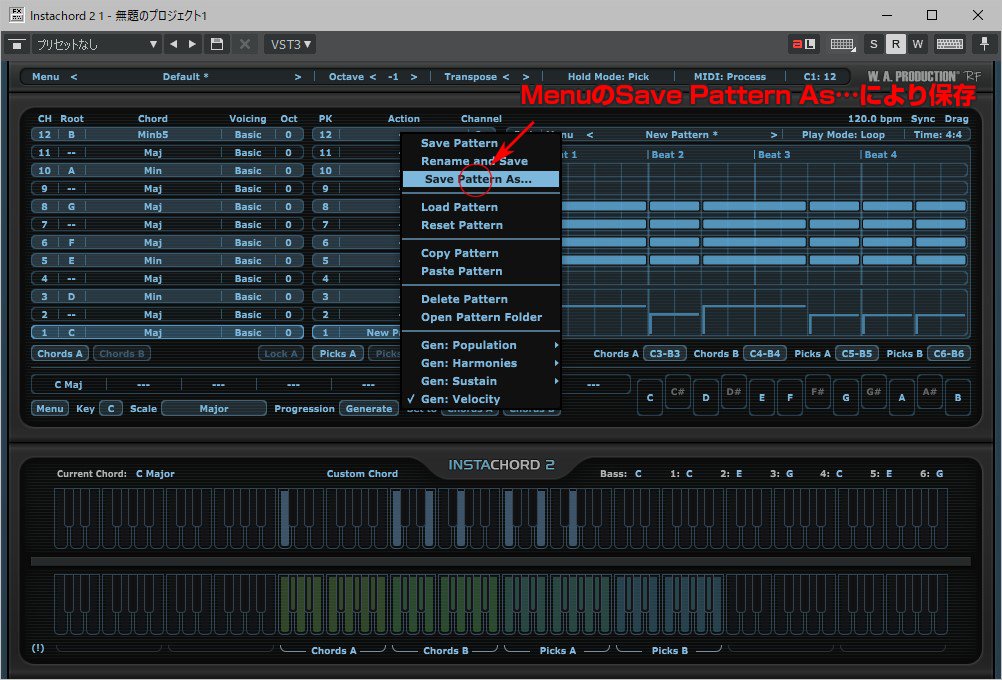Click the C Maj progression slot
The height and width of the screenshot is (680, 1002).
[x=68, y=385]
